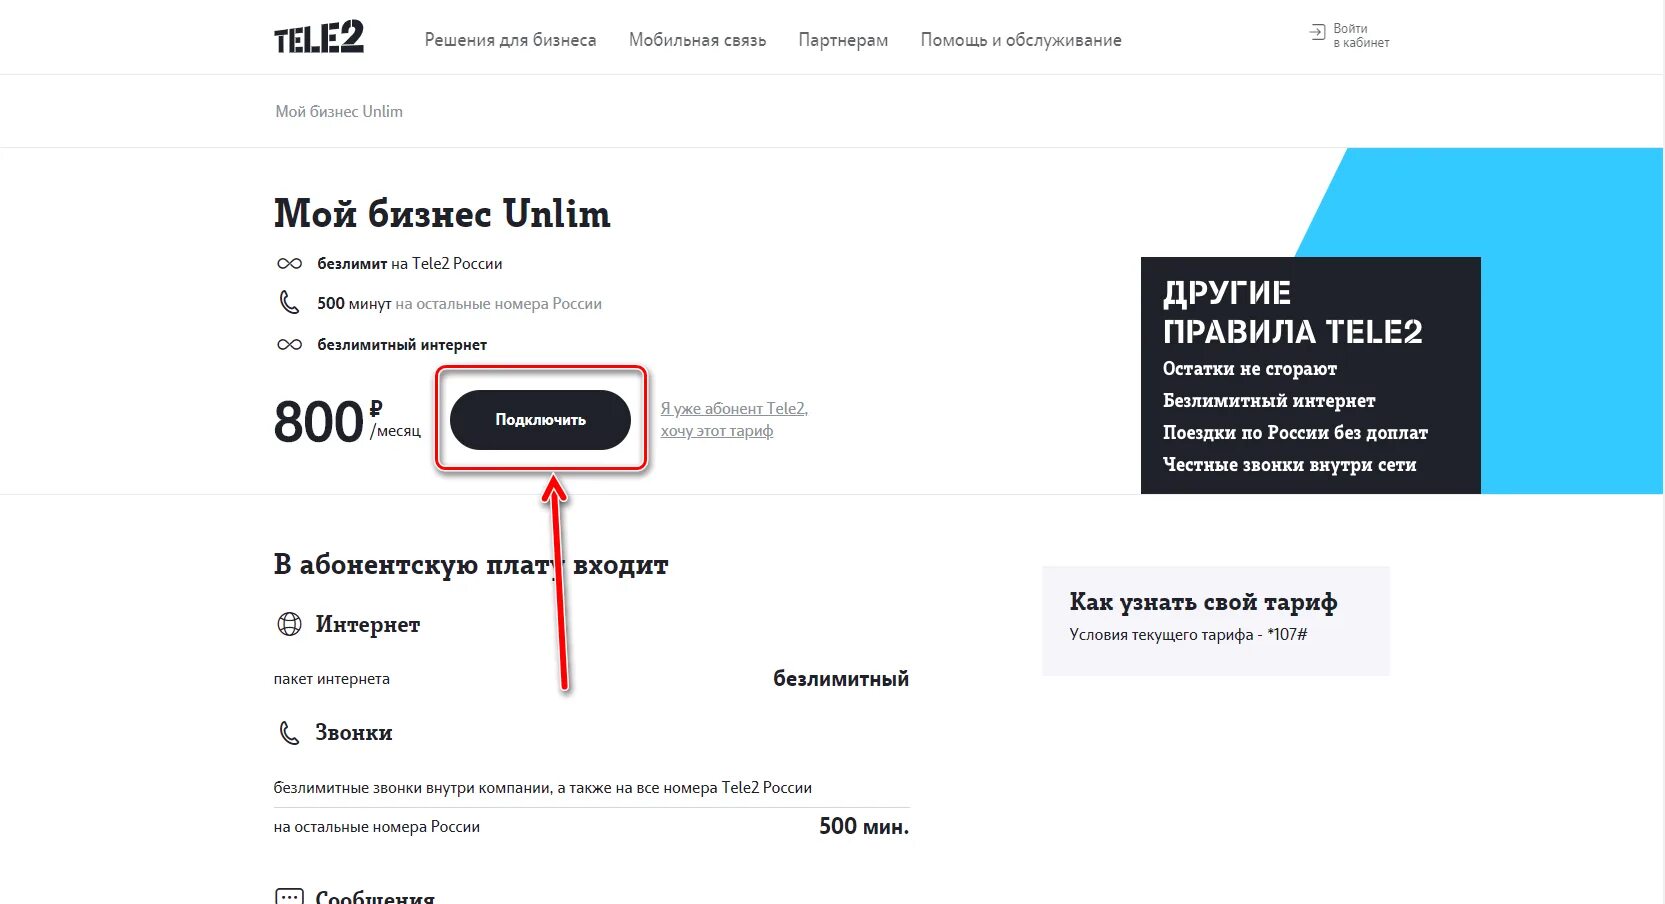Click the 800 ₽/месяц price
1665x904 pixels.
(x=347, y=421)
